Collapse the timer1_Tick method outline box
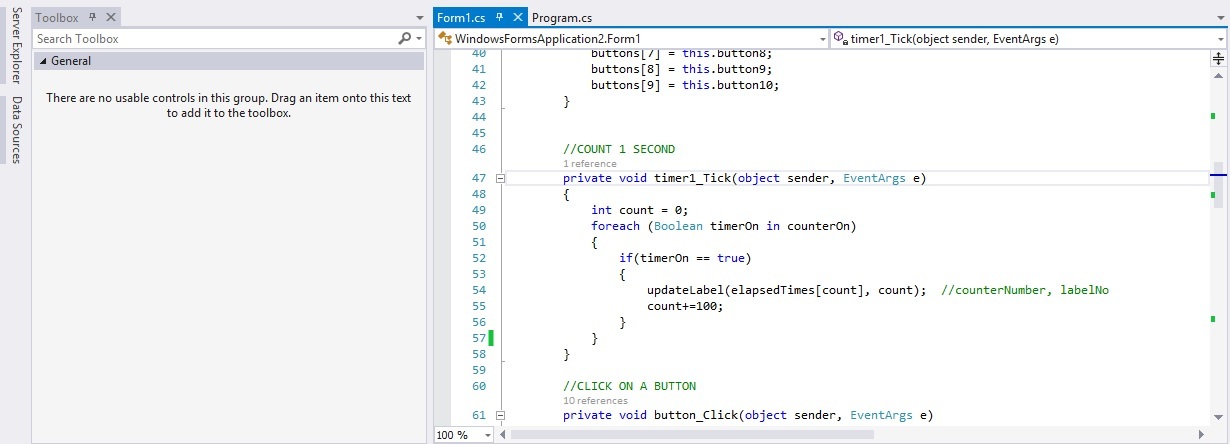The image size is (1230, 444). [x=501, y=178]
